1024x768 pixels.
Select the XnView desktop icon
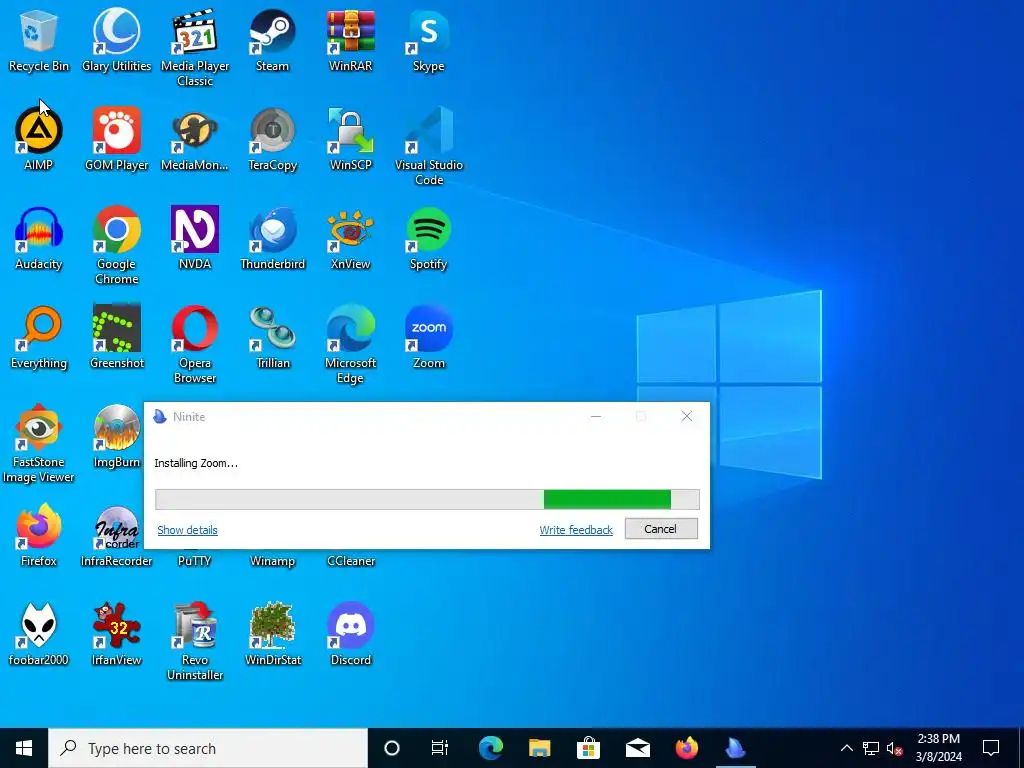tap(351, 238)
